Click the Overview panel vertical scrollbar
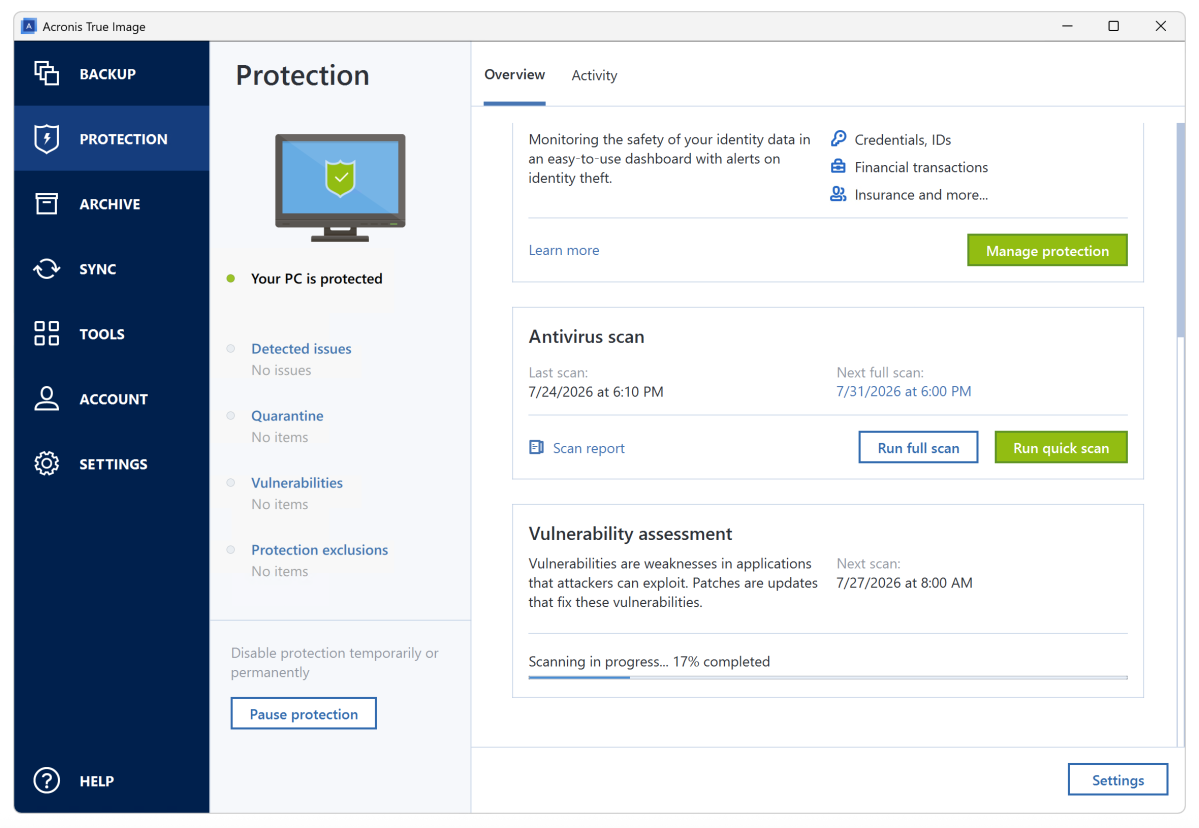The image size is (1199, 828). coord(1180,229)
